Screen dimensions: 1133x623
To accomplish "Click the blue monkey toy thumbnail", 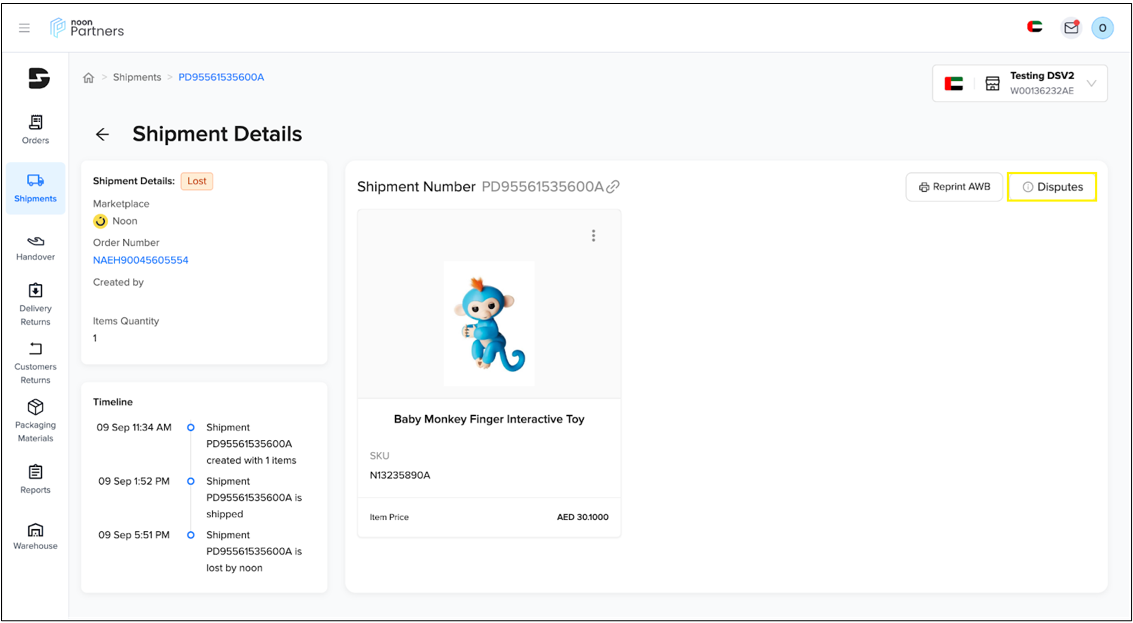I will point(489,323).
